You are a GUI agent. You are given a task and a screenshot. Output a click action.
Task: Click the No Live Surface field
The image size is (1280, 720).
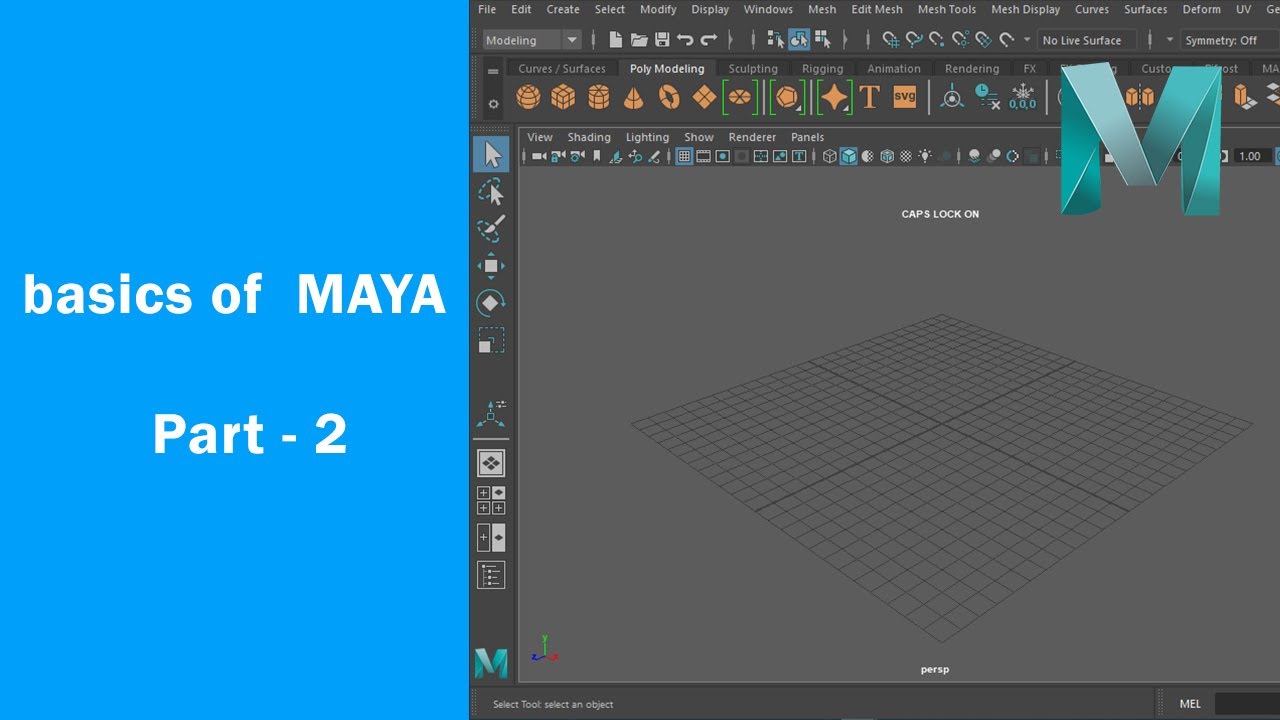click(x=1087, y=40)
